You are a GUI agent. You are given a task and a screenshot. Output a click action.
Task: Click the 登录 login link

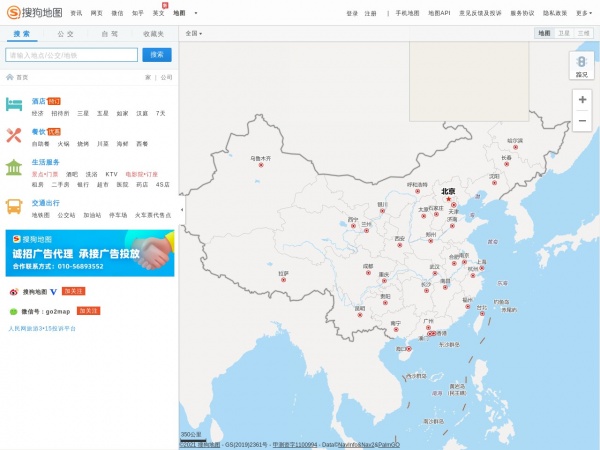click(352, 13)
